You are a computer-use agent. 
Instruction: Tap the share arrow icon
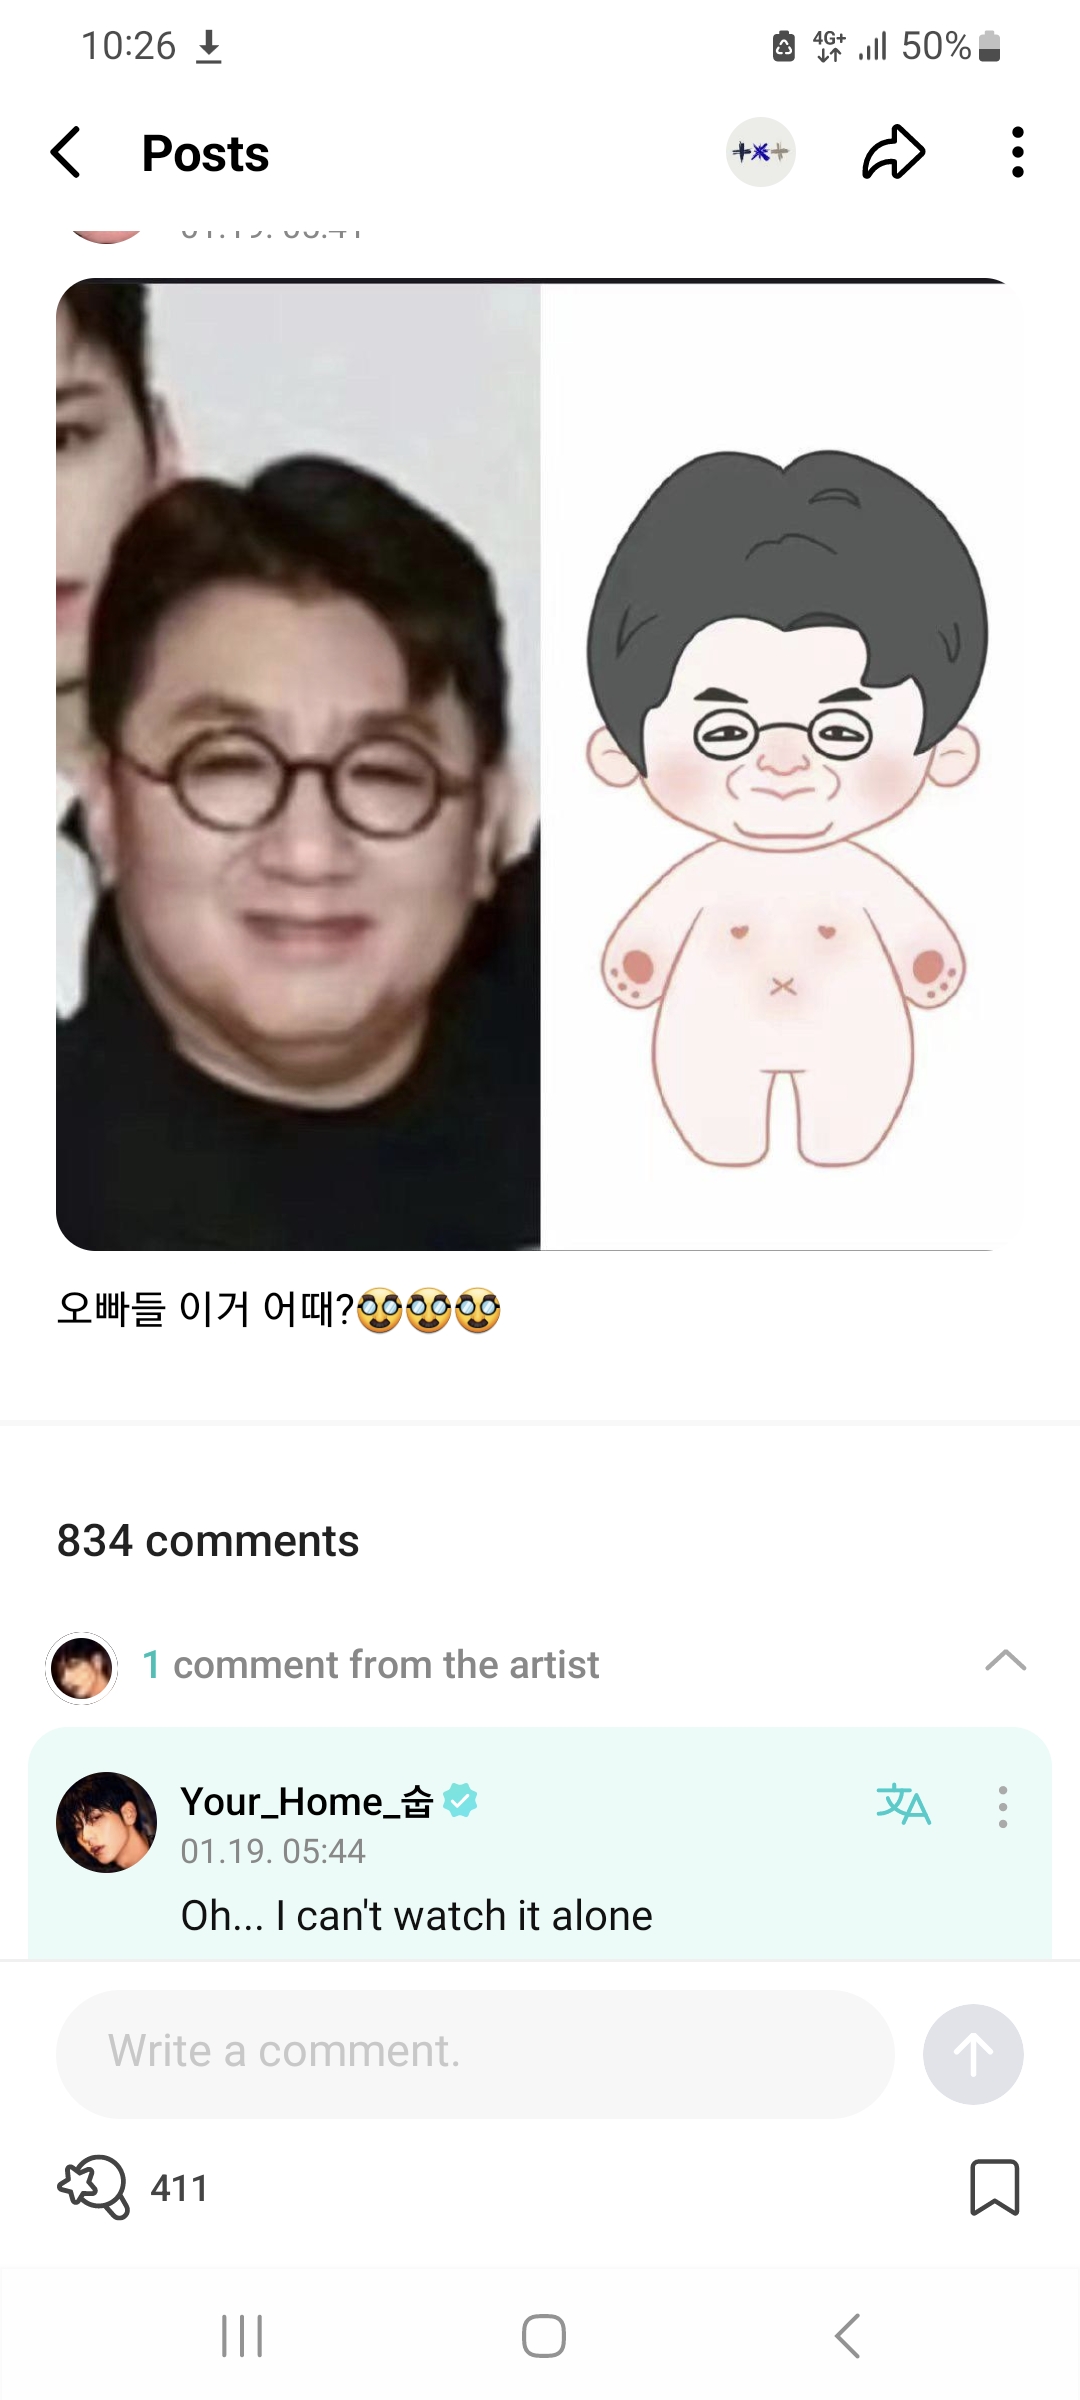tap(893, 153)
